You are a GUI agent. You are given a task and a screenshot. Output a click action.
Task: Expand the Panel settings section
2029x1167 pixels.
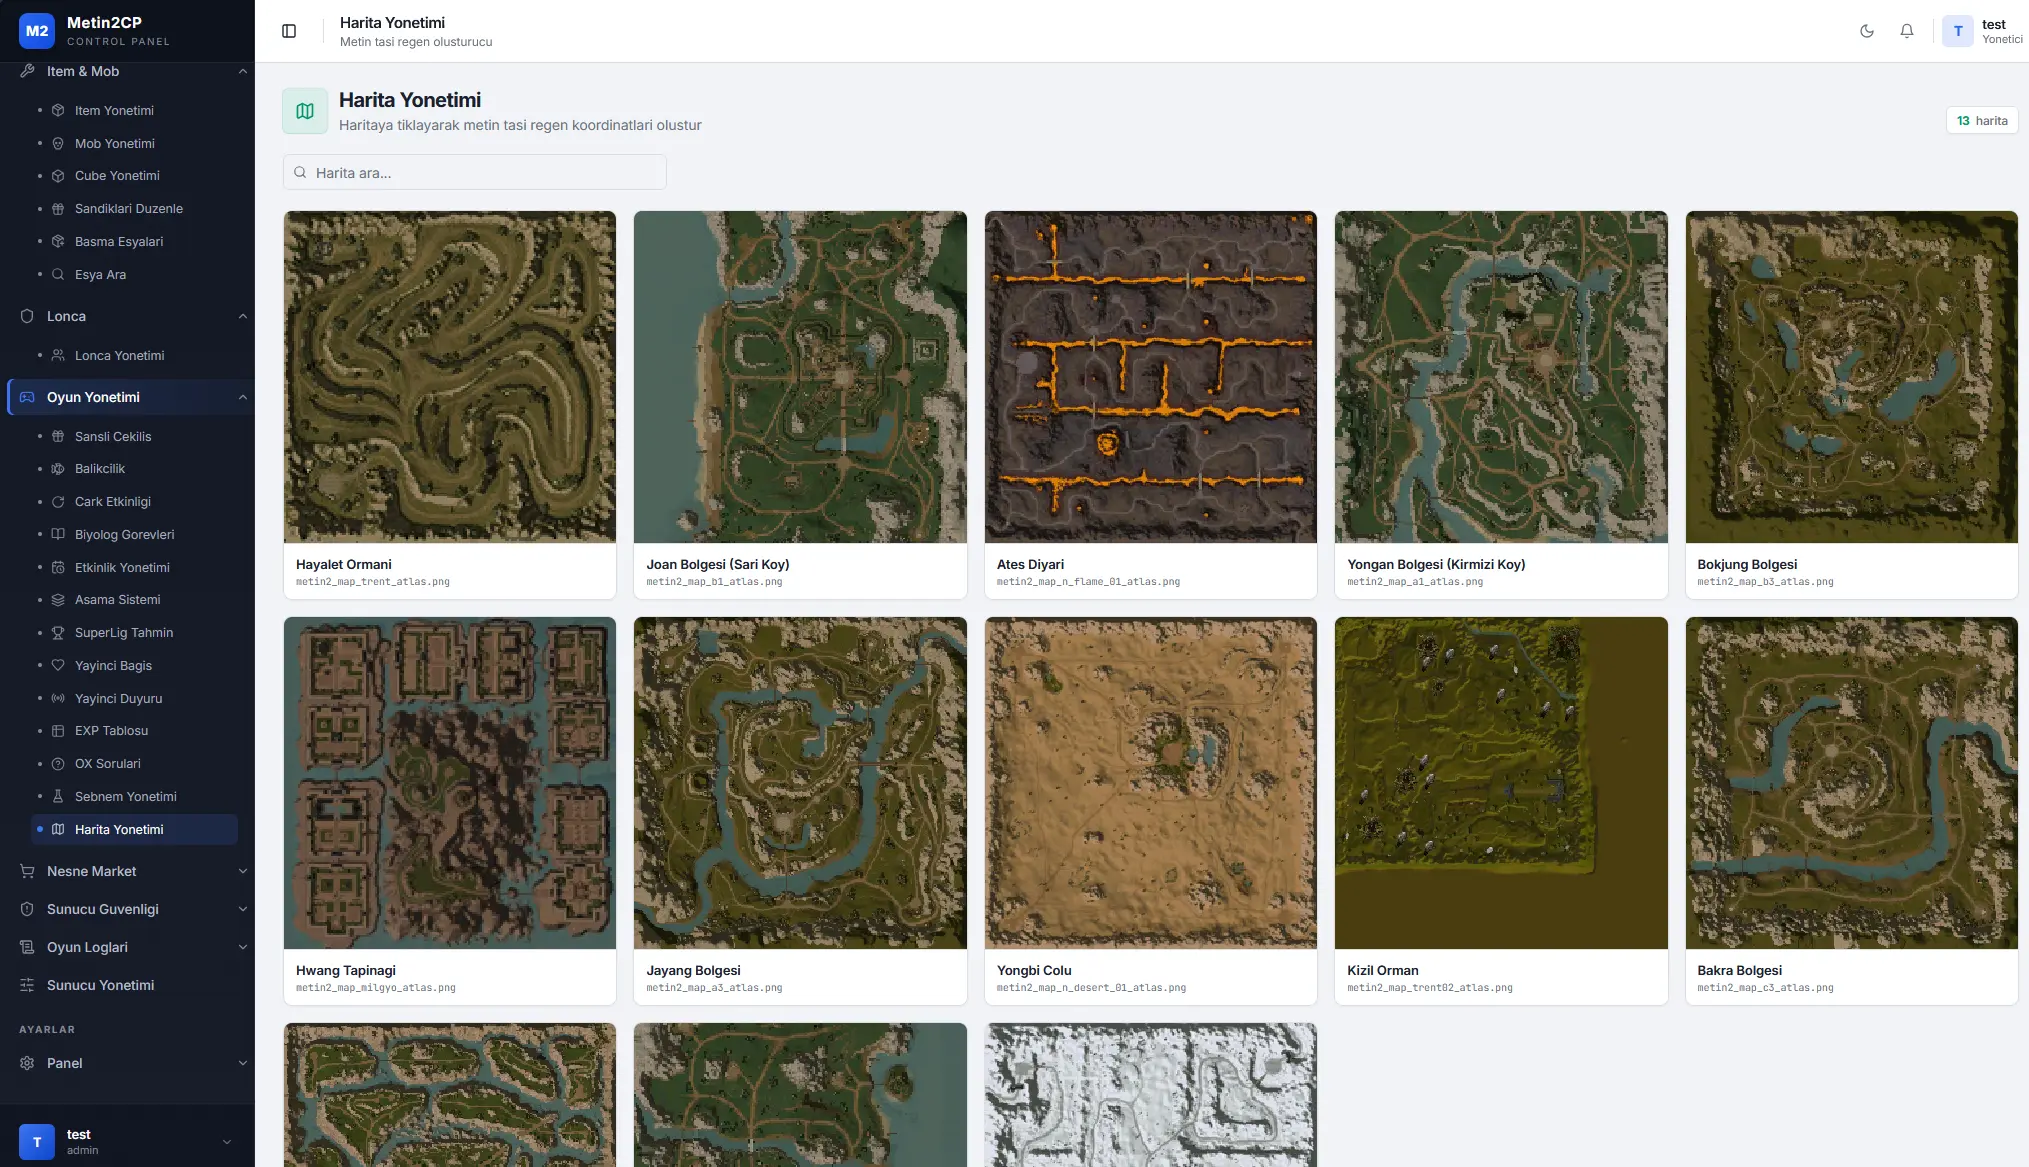point(243,1063)
